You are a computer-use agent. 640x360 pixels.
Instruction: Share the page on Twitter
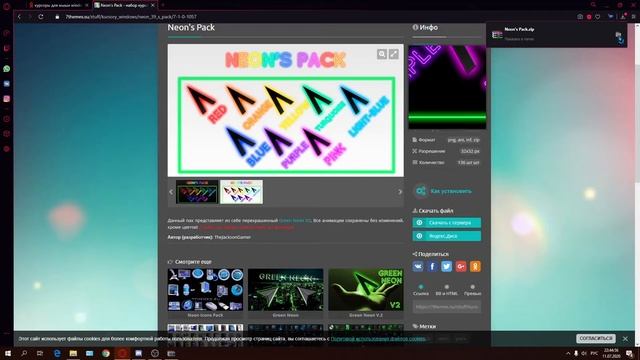(447, 266)
